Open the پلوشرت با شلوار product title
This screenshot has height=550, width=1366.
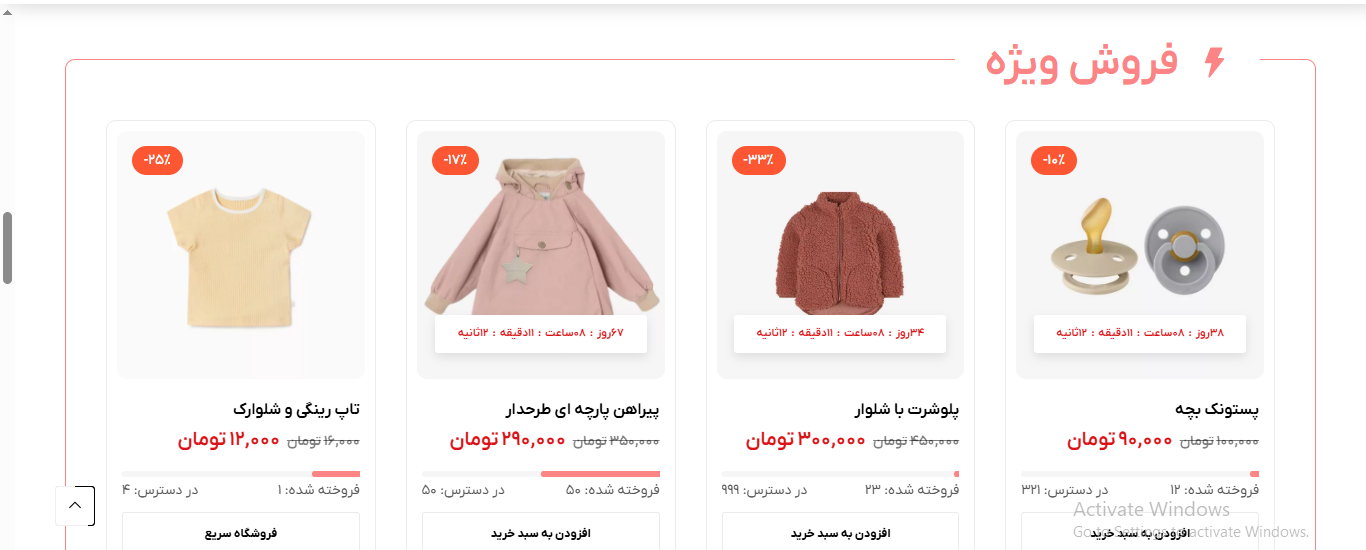[x=907, y=409]
